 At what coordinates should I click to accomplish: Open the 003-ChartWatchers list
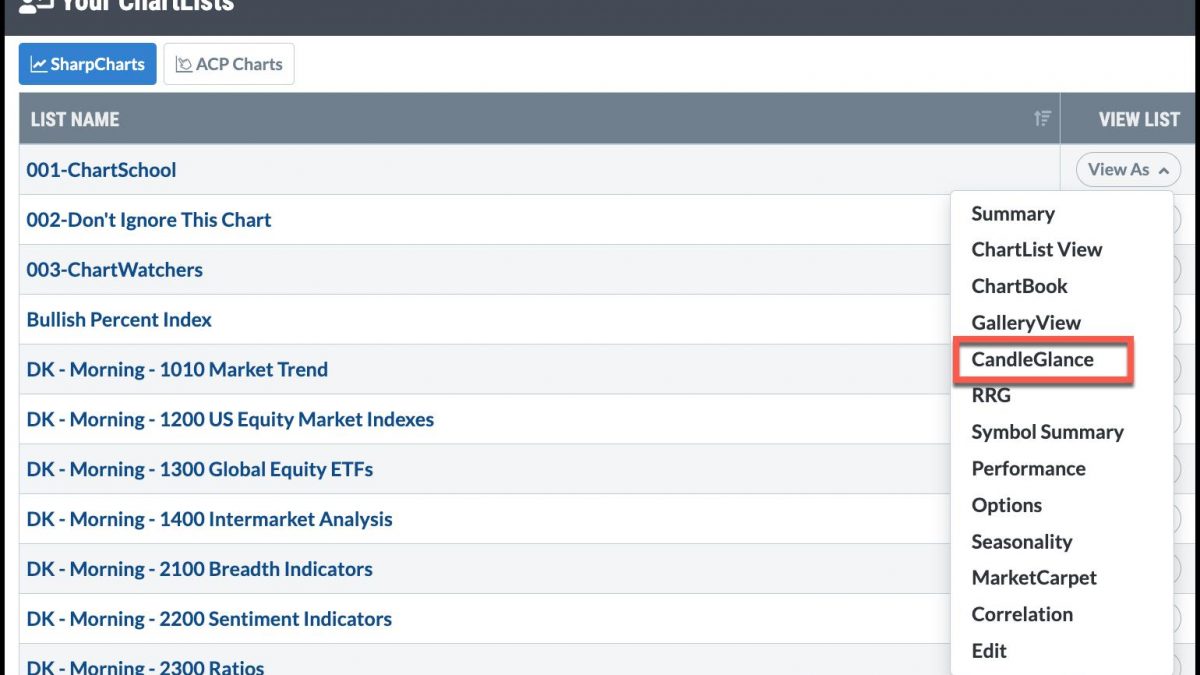114,270
